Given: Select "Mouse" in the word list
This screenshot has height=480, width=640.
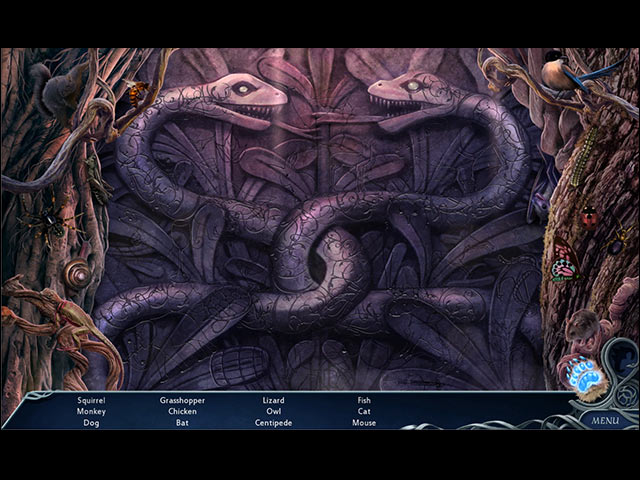Looking at the screenshot, I should [x=364, y=423].
